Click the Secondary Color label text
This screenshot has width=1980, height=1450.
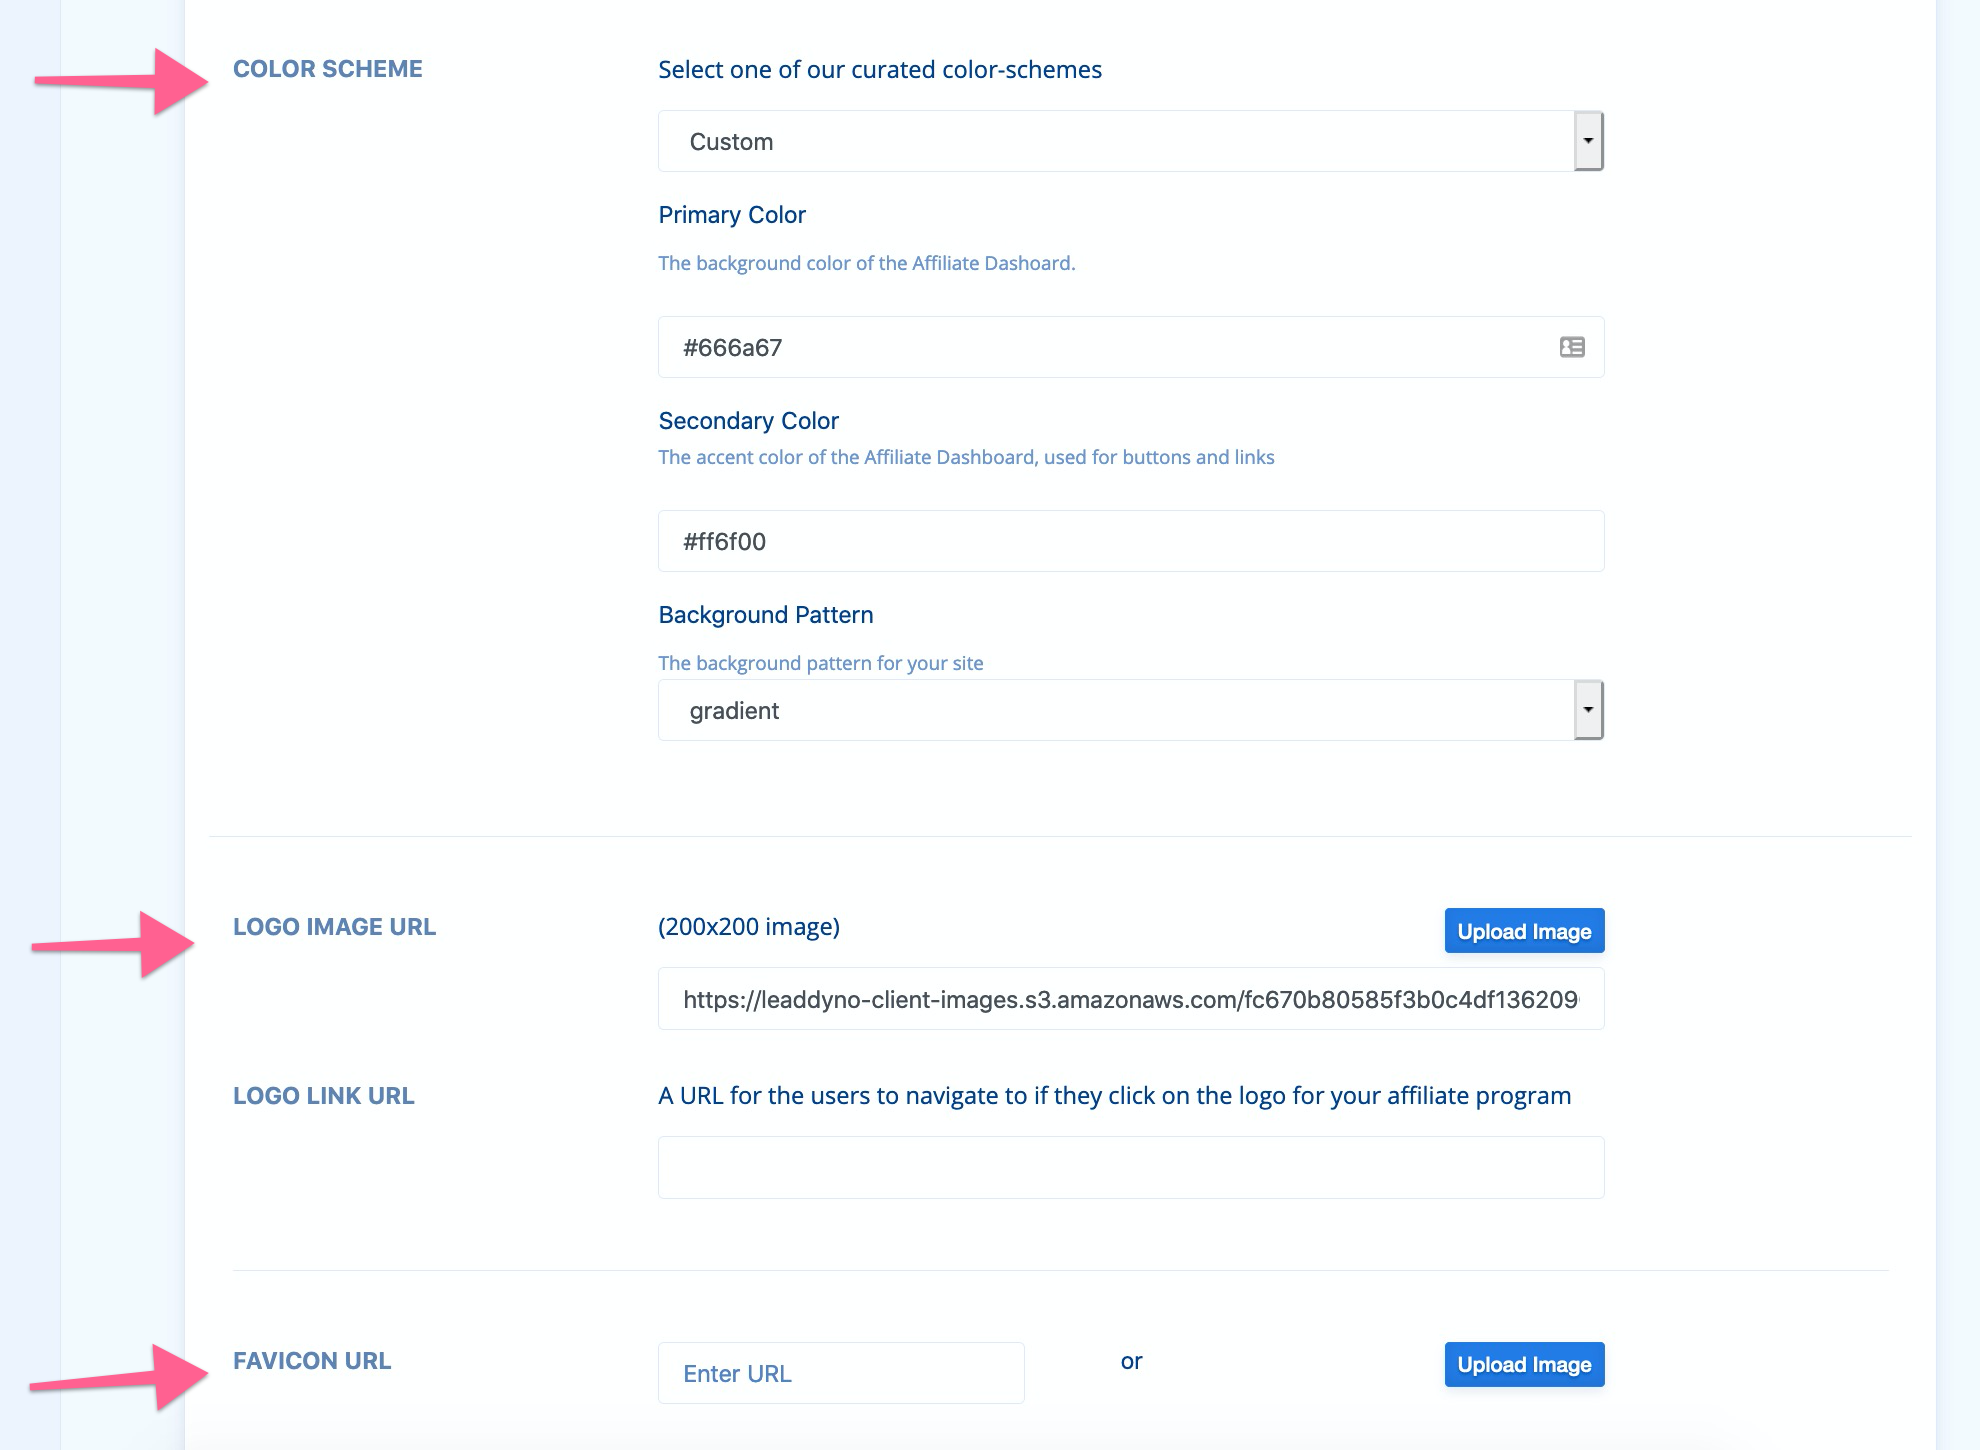tap(748, 421)
